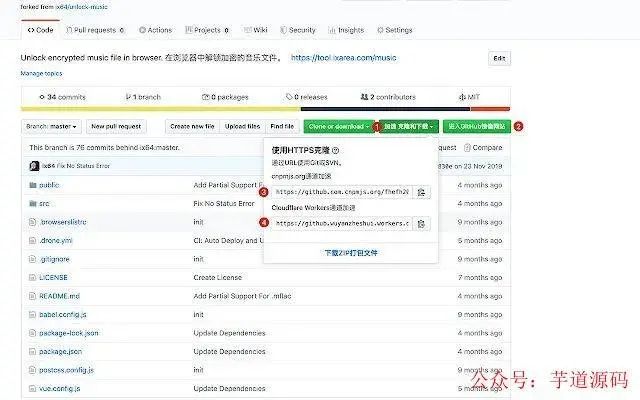640x400 pixels.
Task: Click the Edit description button
Action: click(499, 58)
